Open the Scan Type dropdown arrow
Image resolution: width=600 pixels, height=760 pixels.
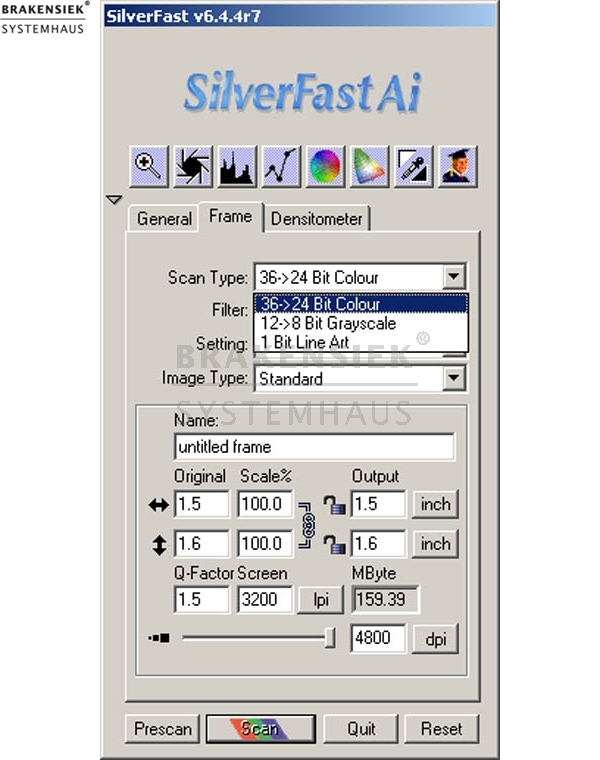(454, 277)
